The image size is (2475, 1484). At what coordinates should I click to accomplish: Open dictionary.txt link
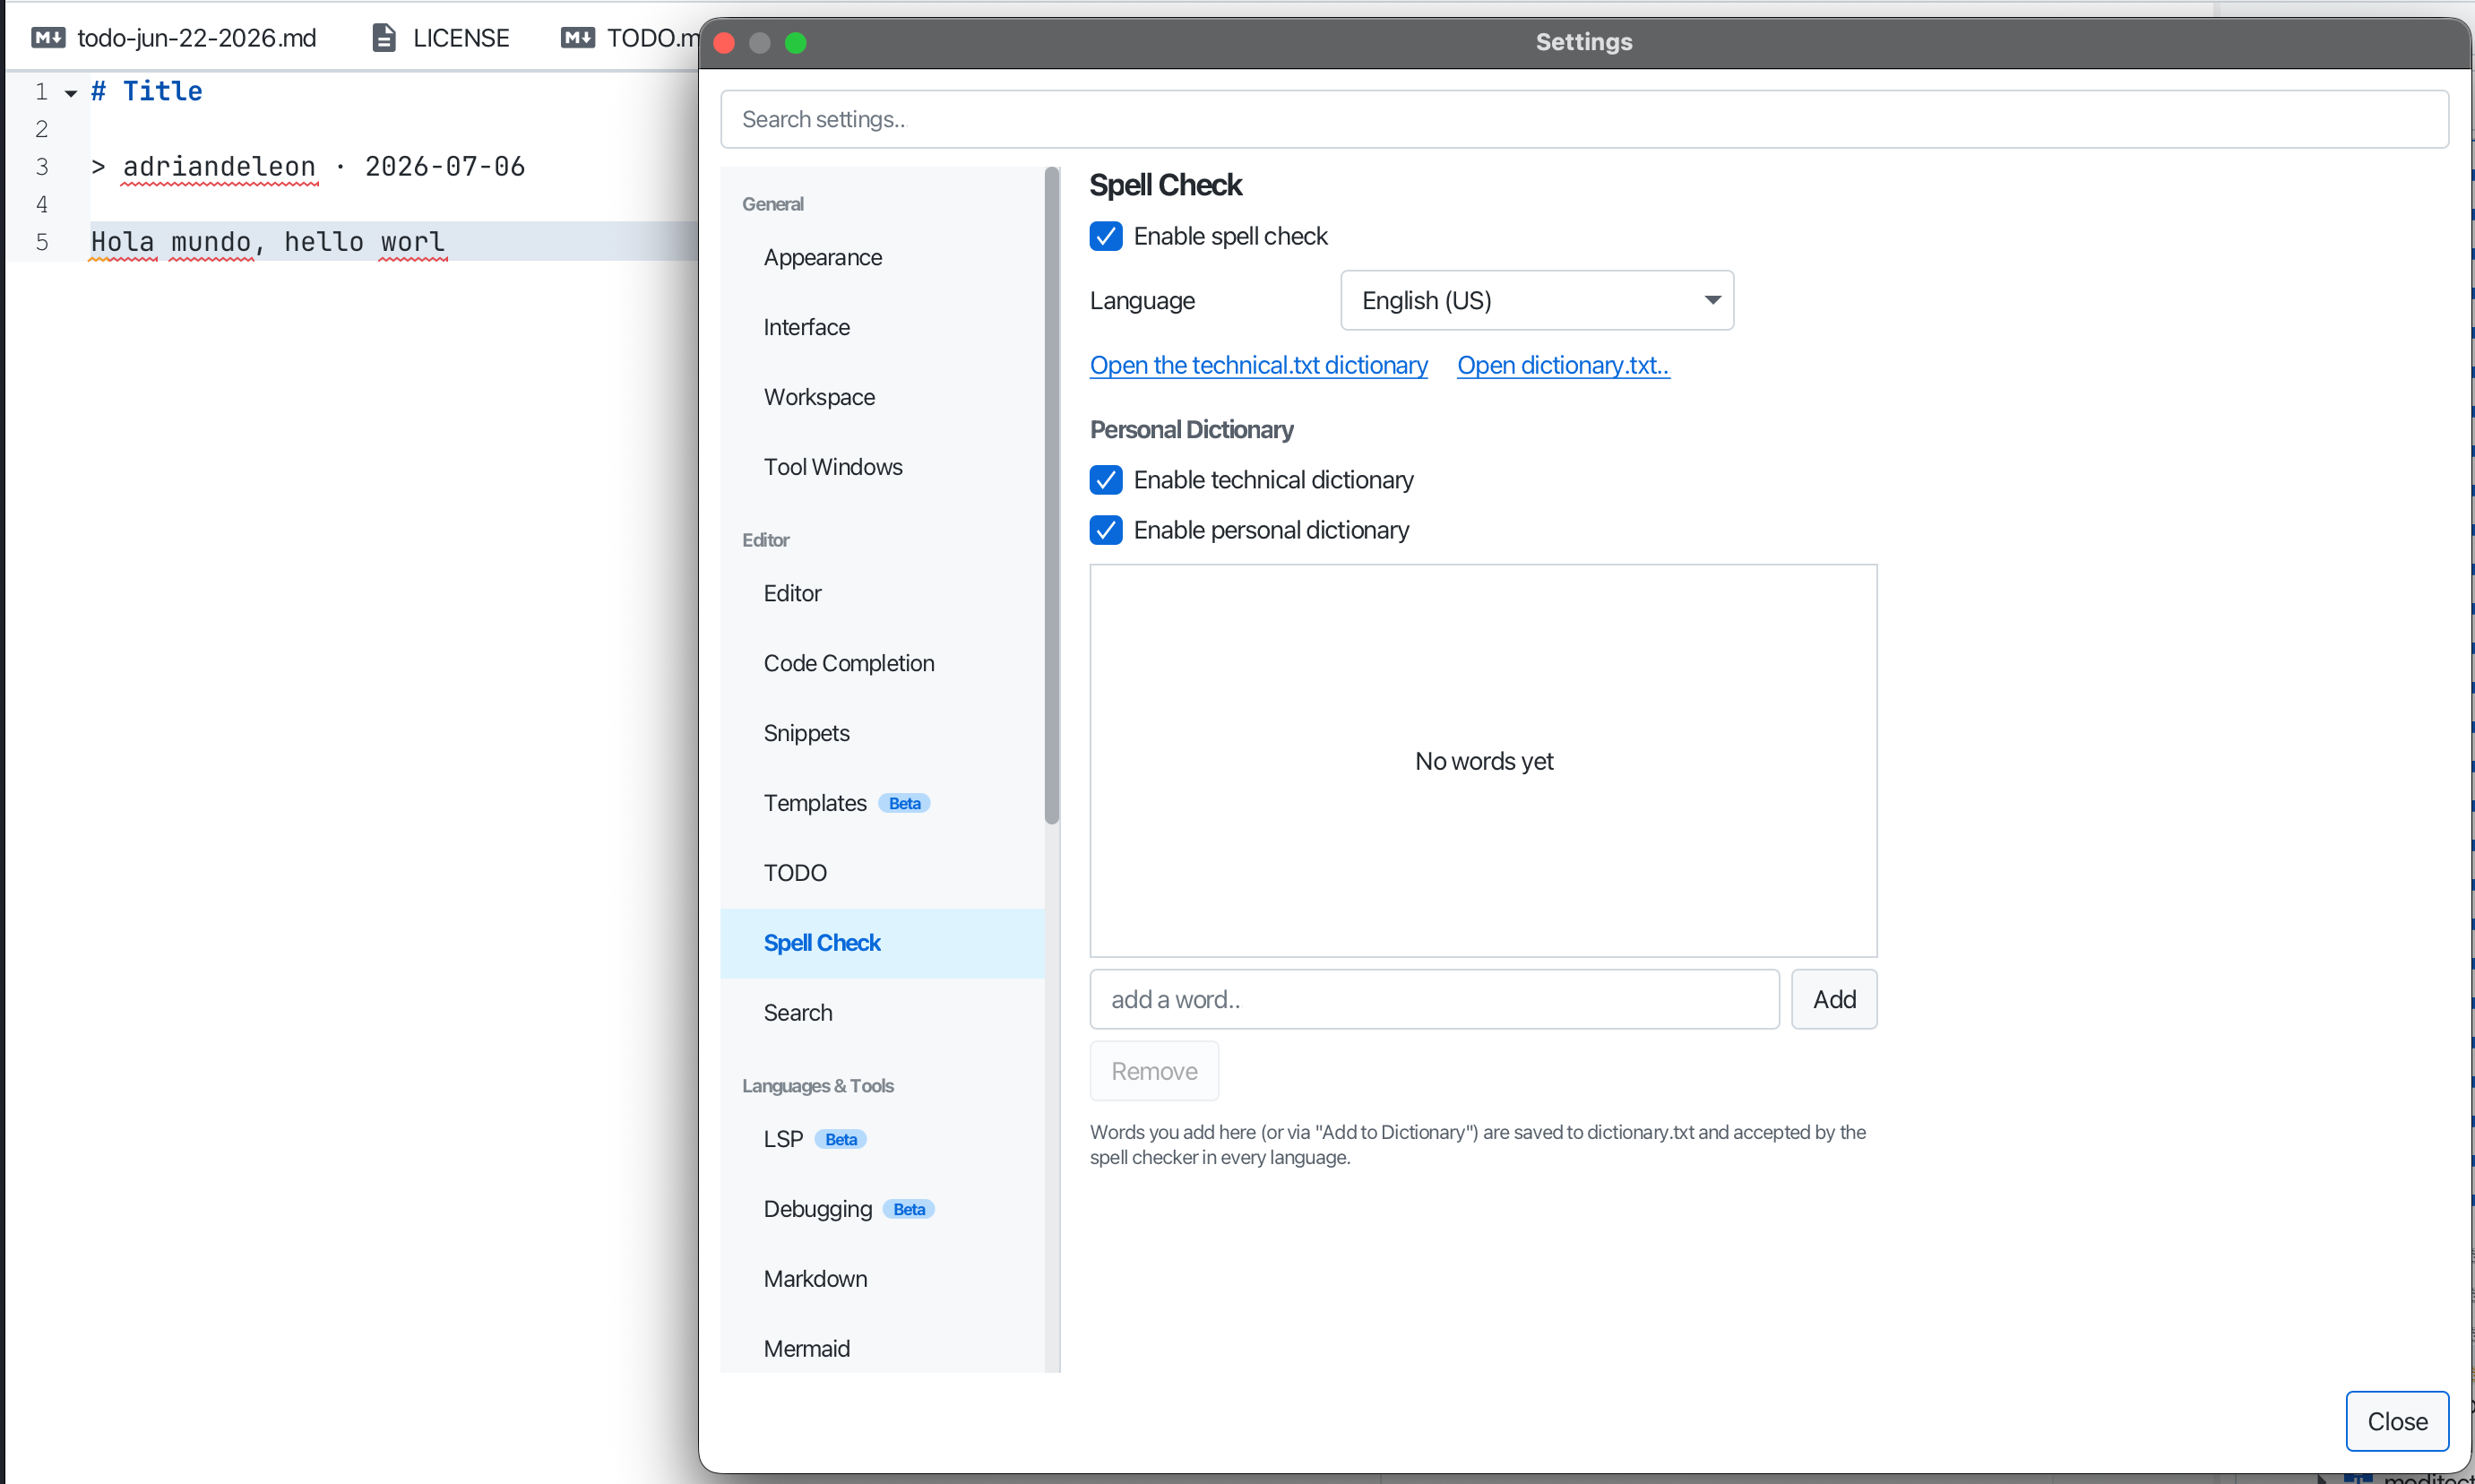[x=1563, y=365]
